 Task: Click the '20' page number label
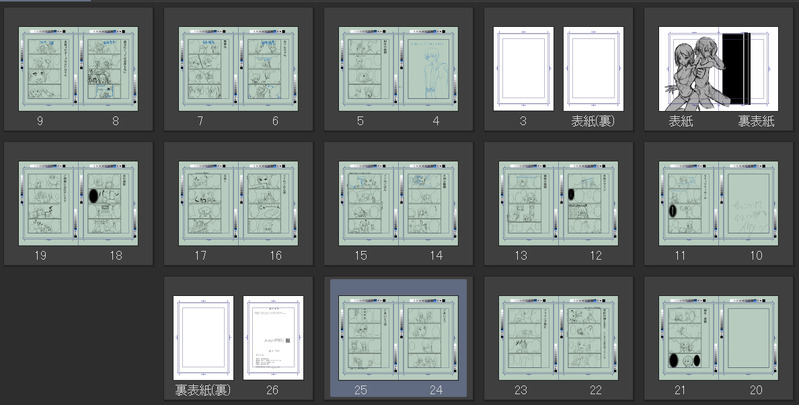coord(756,390)
